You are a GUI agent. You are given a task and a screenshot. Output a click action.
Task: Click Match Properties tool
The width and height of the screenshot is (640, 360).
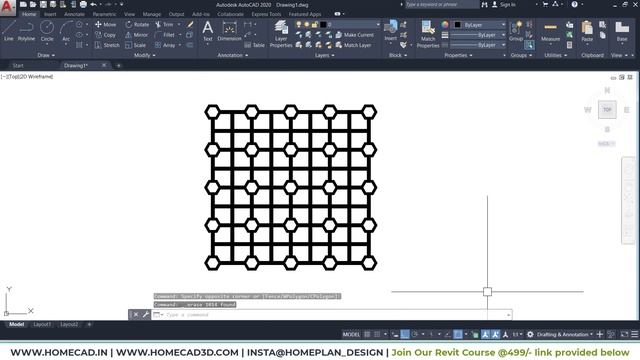pyautogui.click(x=428, y=34)
